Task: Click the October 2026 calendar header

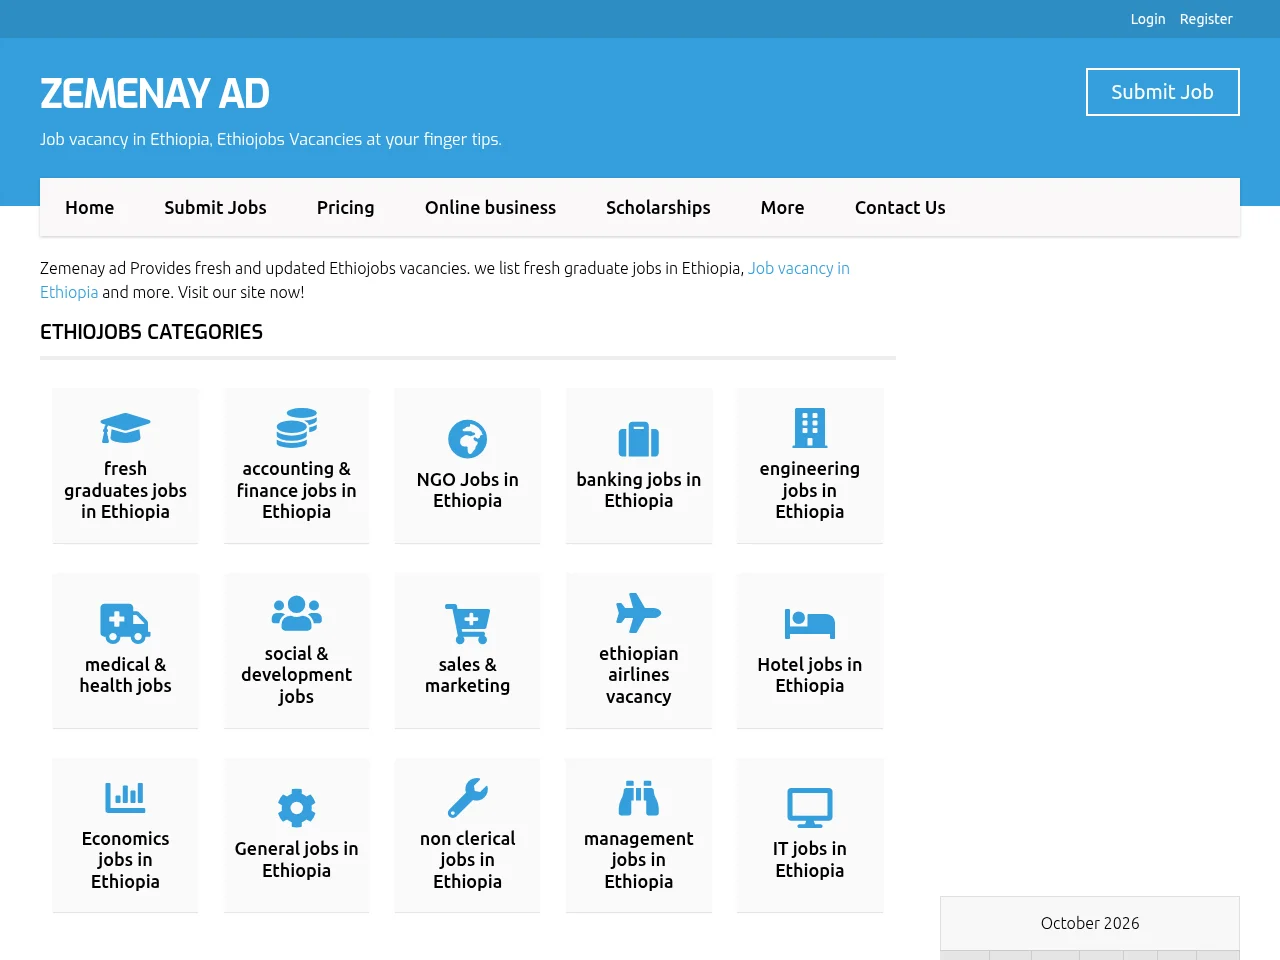Action: (1090, 923)
